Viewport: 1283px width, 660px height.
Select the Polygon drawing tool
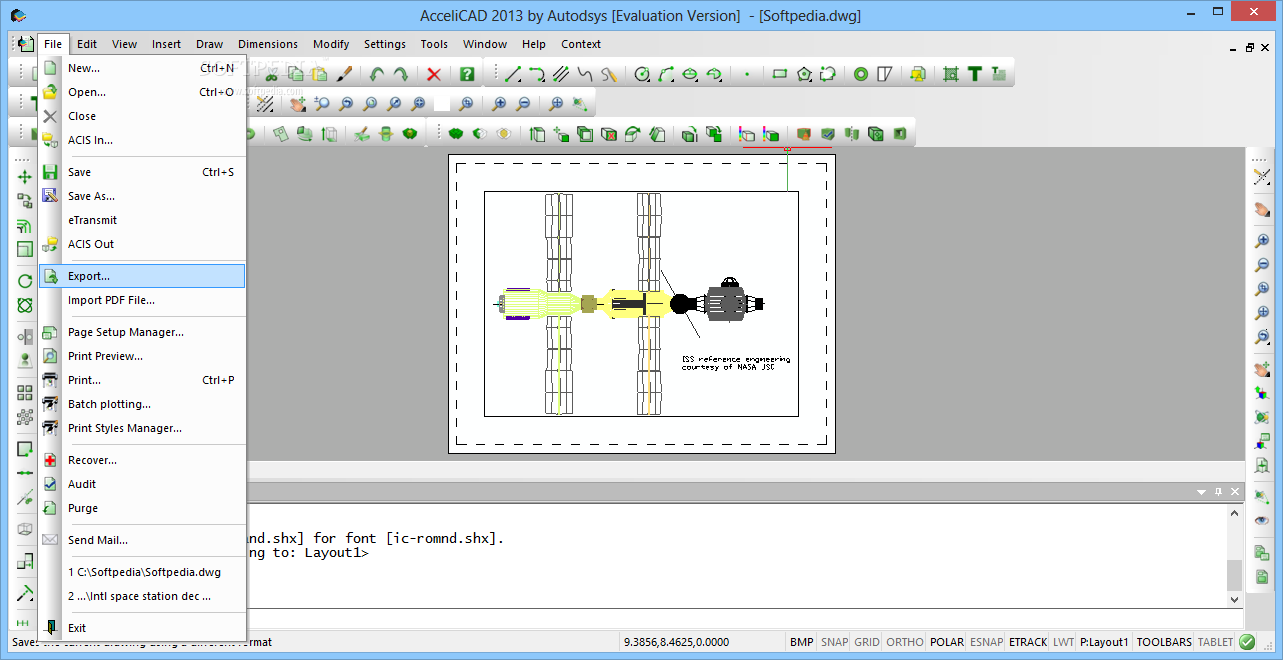pyautogui.click(x=804, y=73)
